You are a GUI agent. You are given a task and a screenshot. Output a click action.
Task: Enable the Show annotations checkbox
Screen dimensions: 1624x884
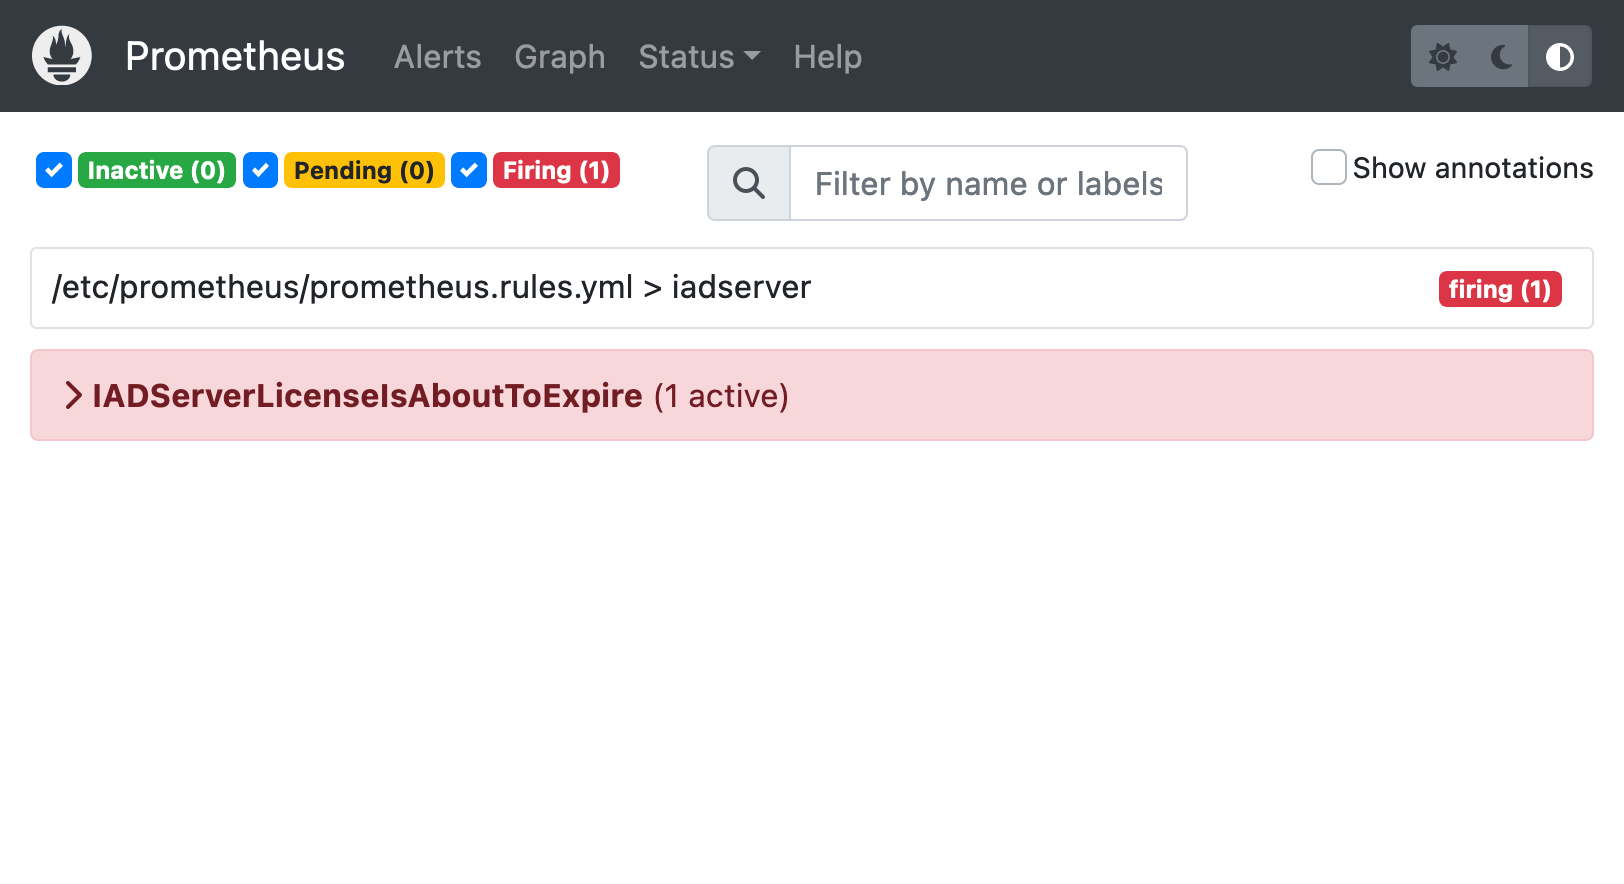(x=1328, y=167)
